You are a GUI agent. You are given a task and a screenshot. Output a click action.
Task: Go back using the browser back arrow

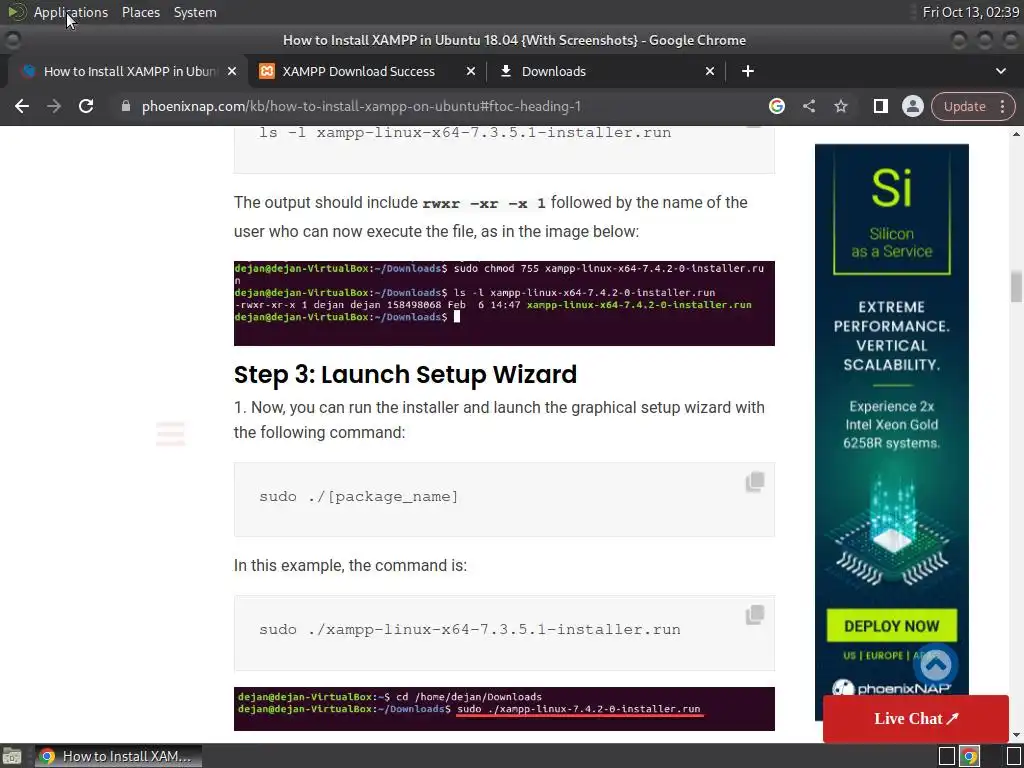click(x=22, y=106)
